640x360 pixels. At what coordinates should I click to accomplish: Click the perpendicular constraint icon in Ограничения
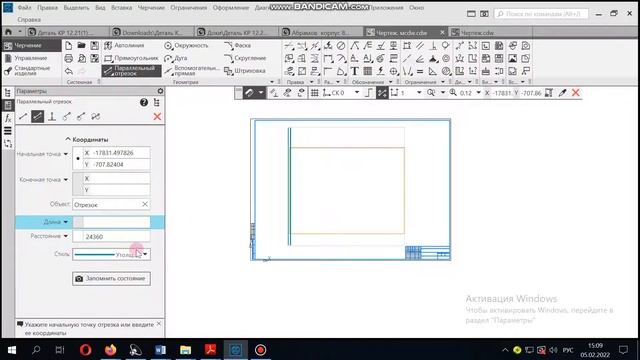click(x=433, y=46)
